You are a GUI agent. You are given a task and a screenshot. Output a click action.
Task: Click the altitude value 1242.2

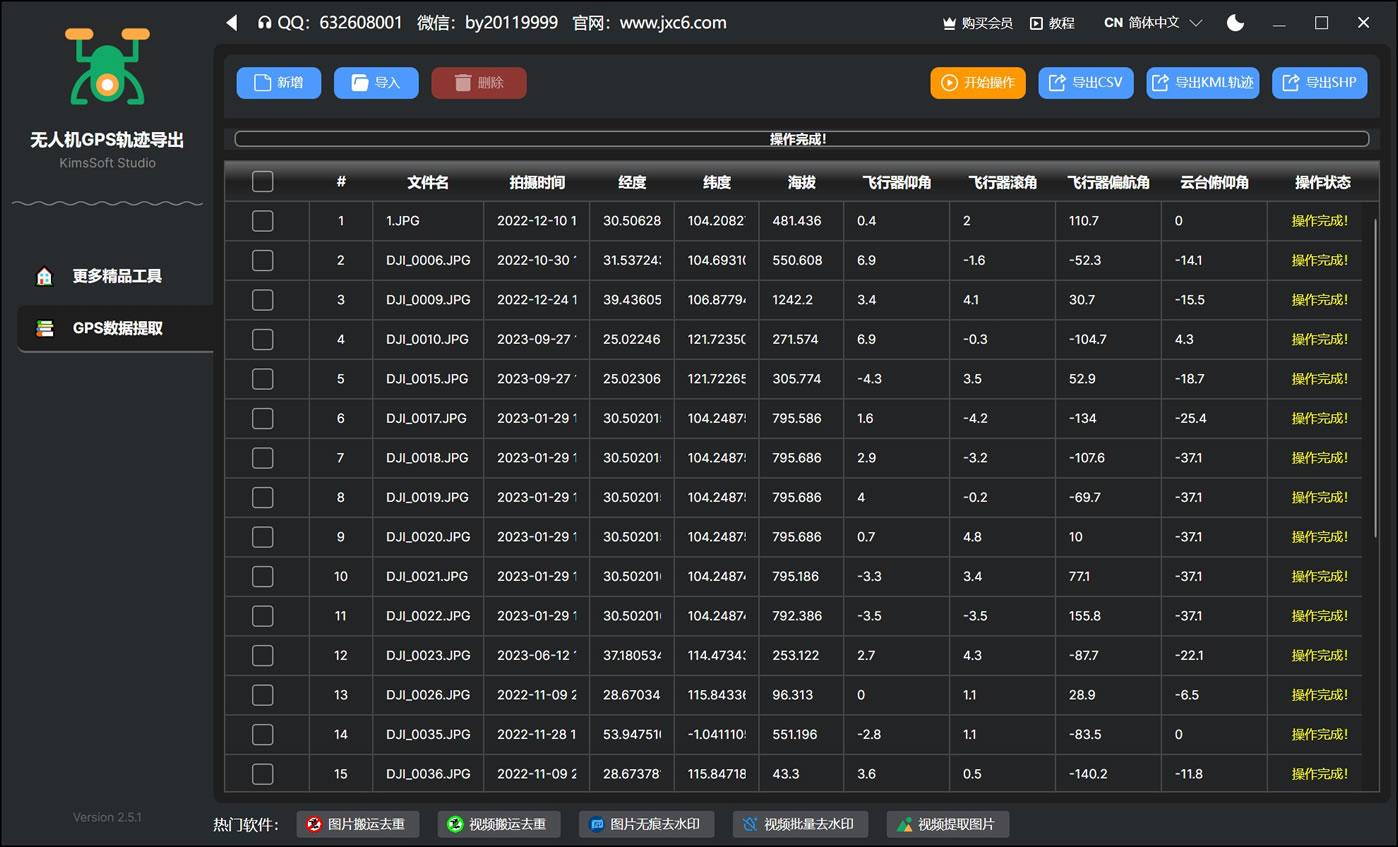click(793, 300)
